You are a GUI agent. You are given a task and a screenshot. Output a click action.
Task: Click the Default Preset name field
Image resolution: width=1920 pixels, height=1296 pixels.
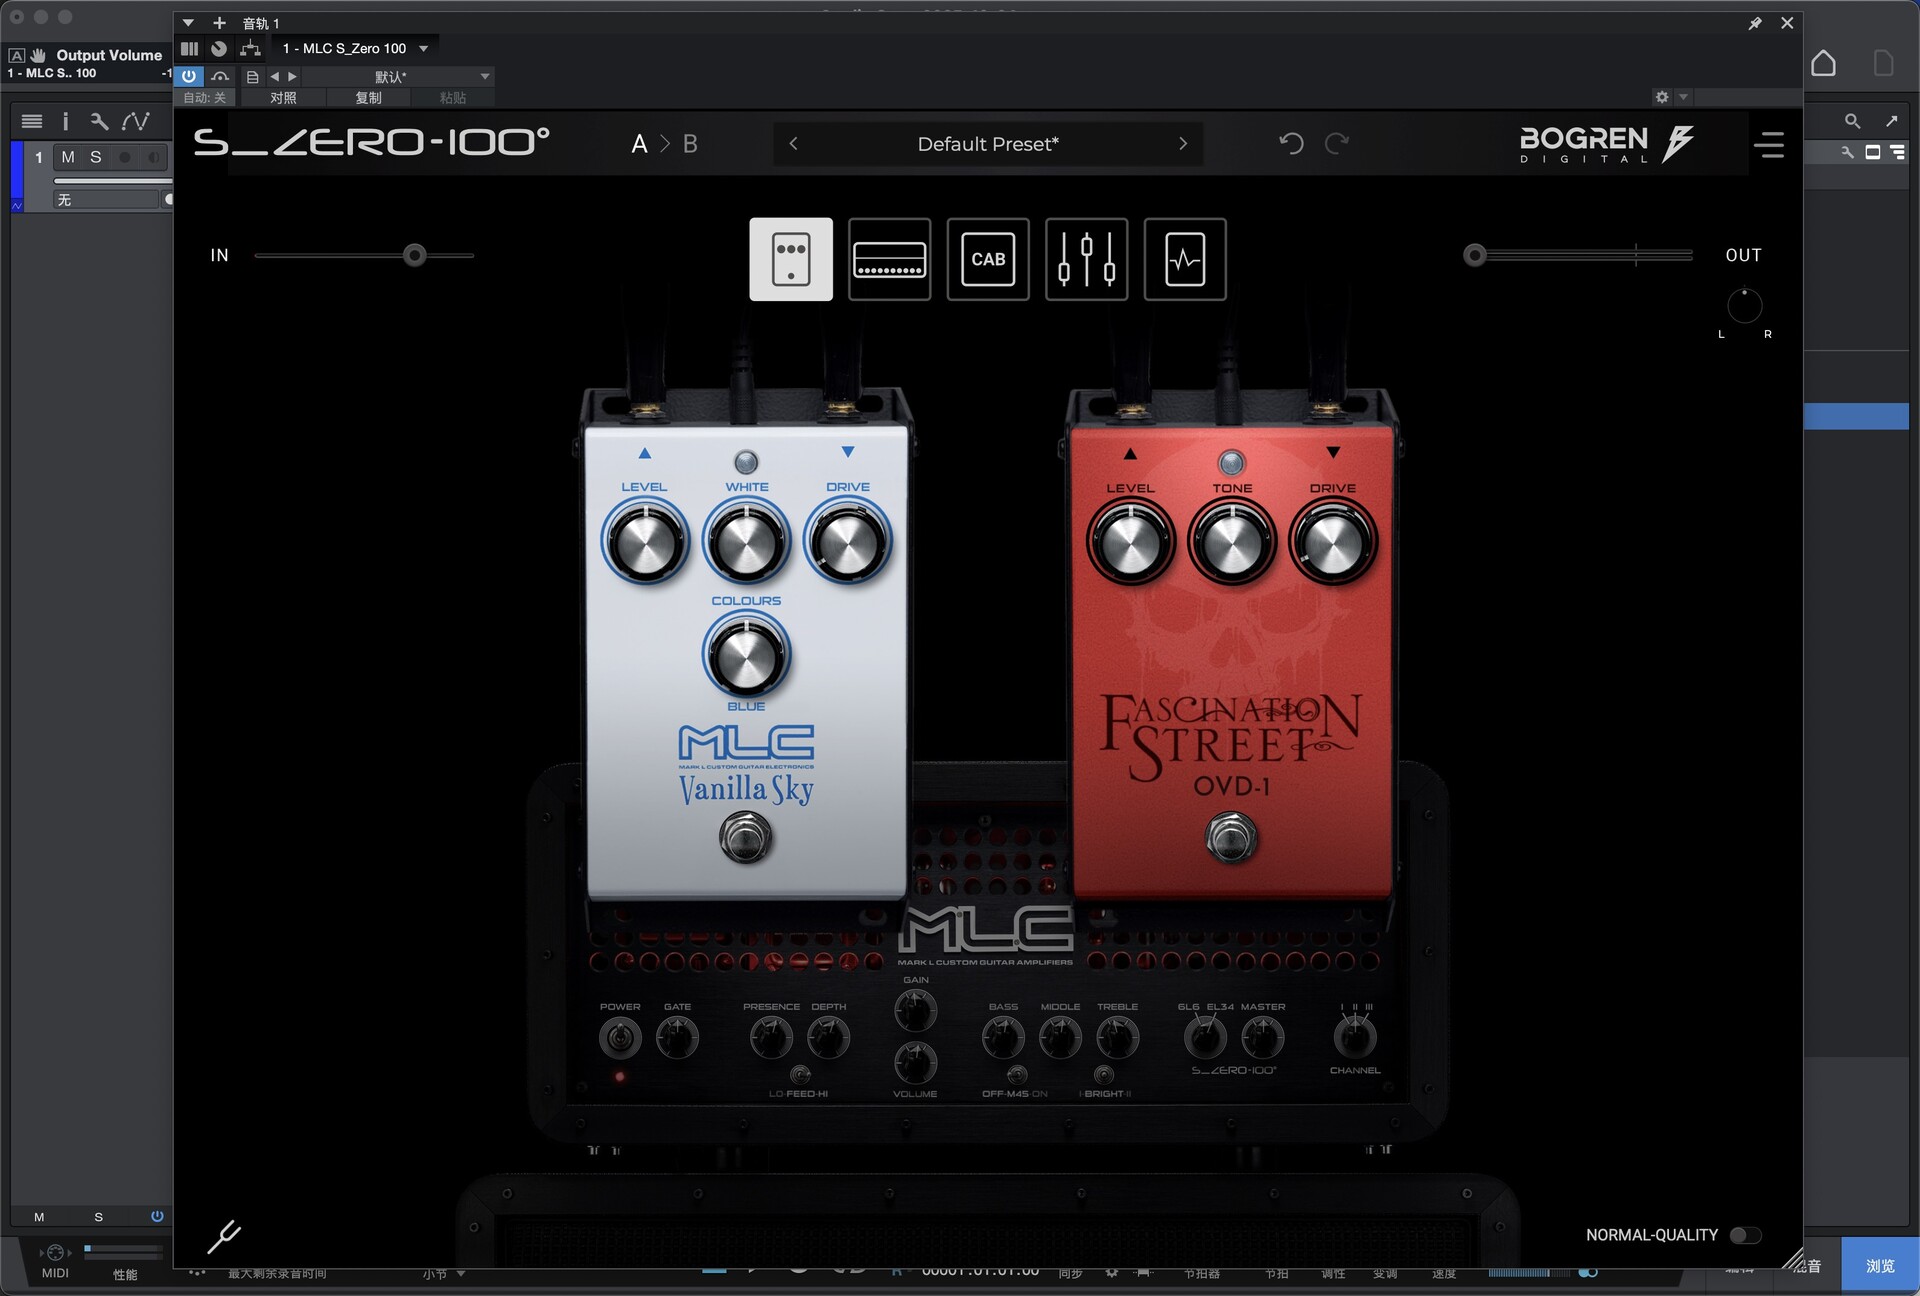[x=987, y=144]
